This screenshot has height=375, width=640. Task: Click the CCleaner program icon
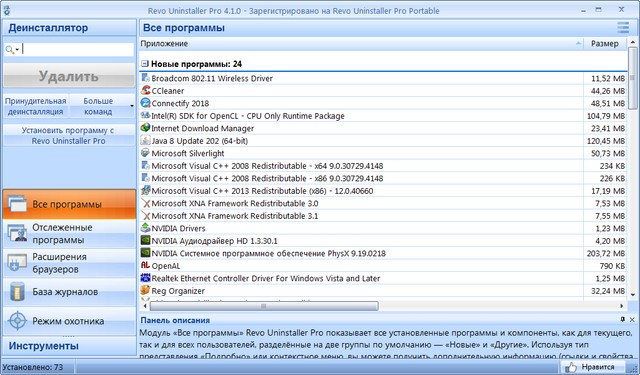145,91
